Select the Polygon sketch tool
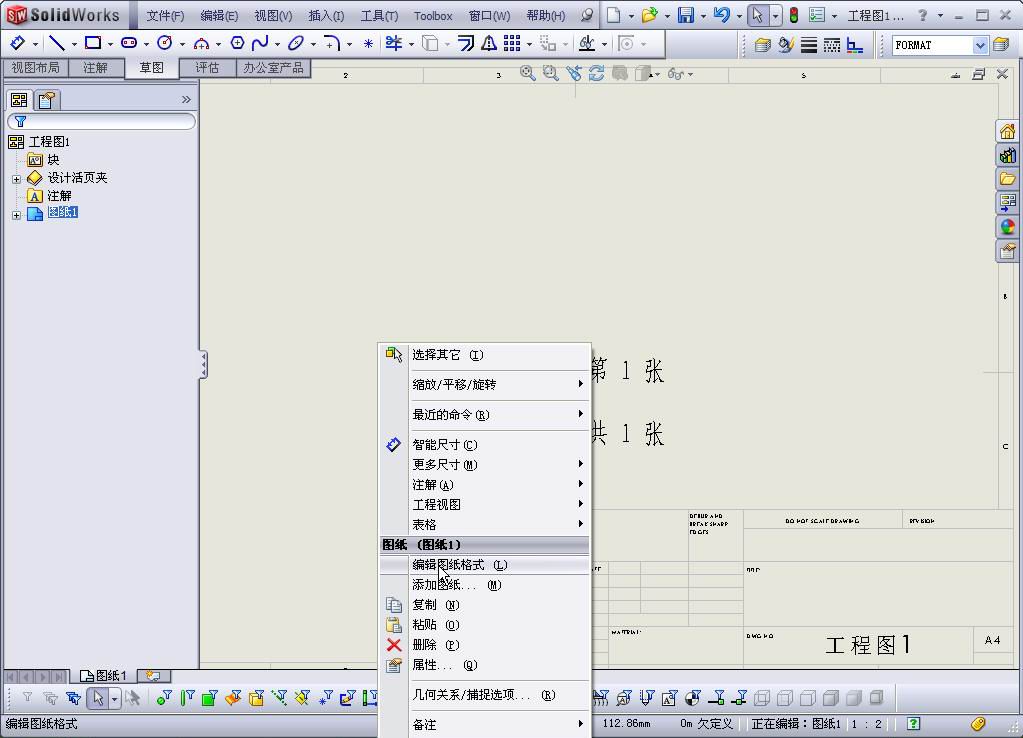 click(237, 44)
